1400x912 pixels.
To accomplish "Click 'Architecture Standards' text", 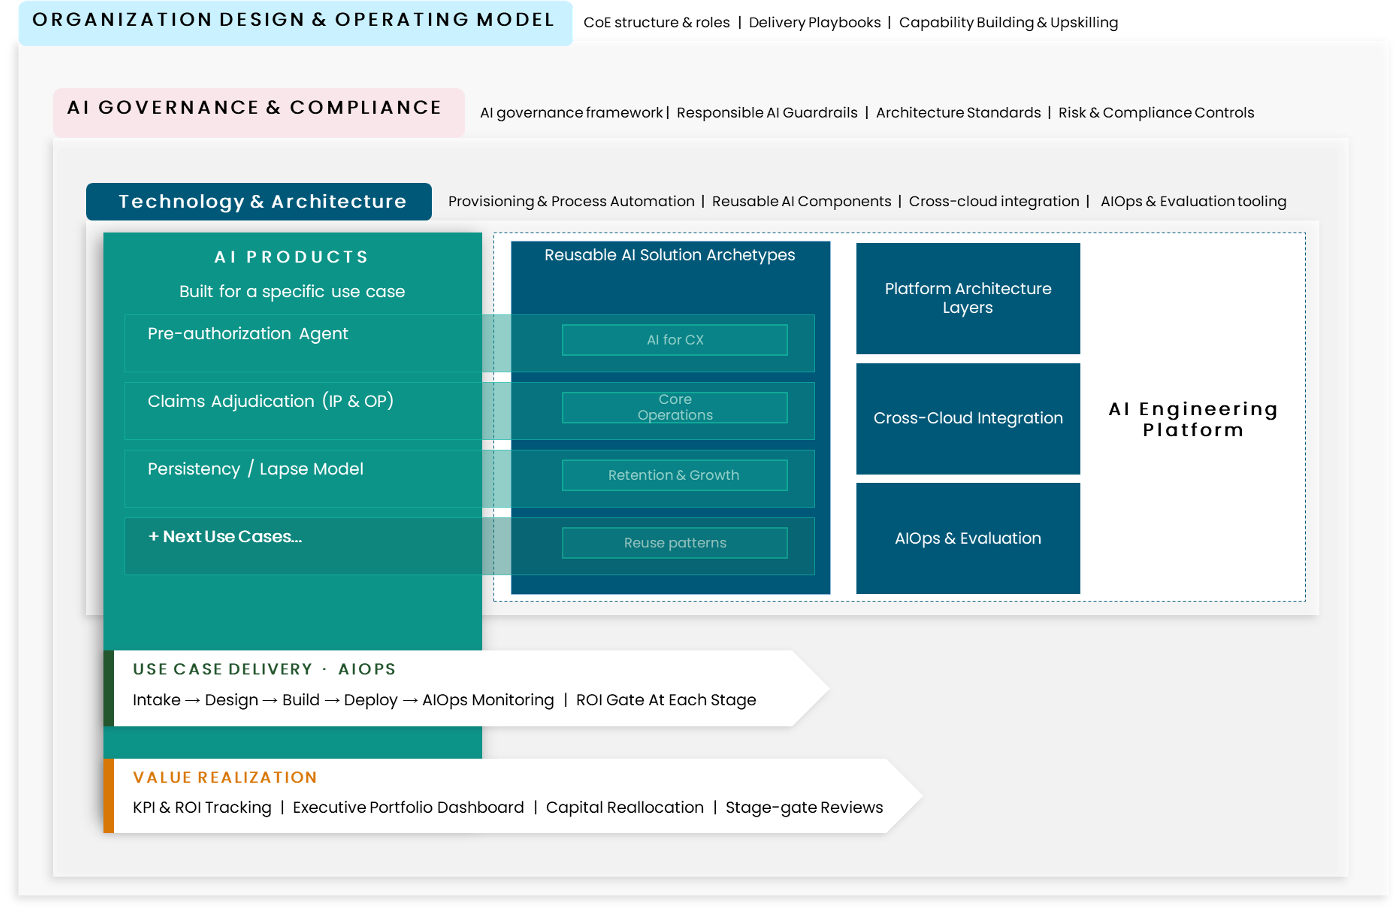I will pyautogui.click(x=958, y=113).
